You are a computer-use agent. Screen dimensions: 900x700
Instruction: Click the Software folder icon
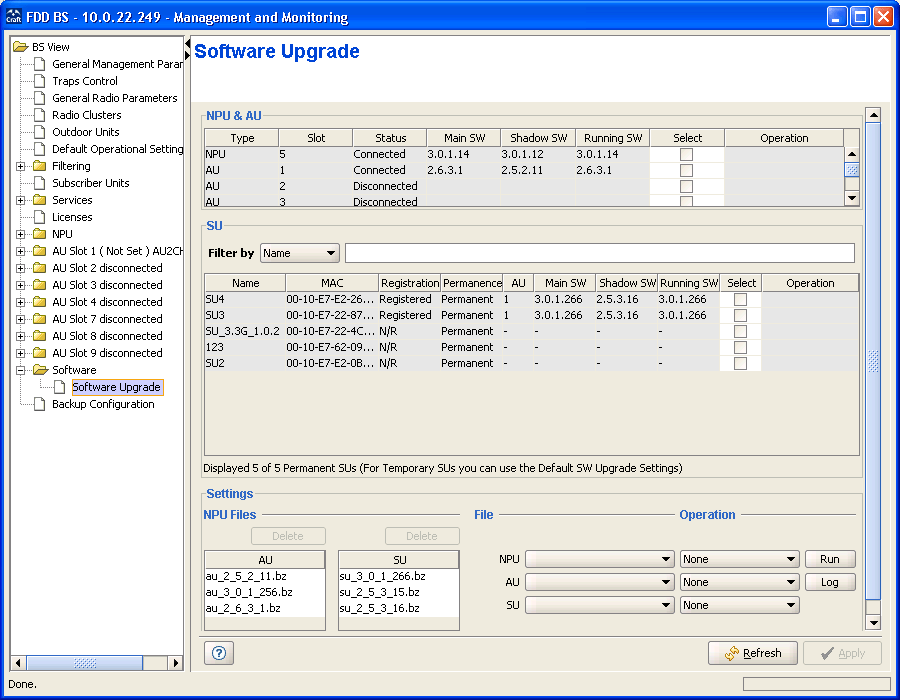39,370
